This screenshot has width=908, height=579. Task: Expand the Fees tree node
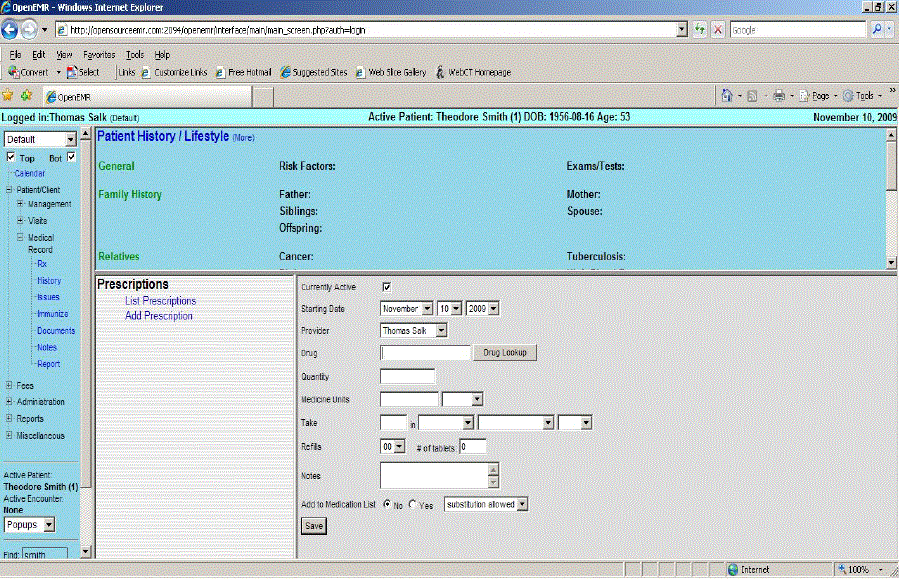click(9, 385)
